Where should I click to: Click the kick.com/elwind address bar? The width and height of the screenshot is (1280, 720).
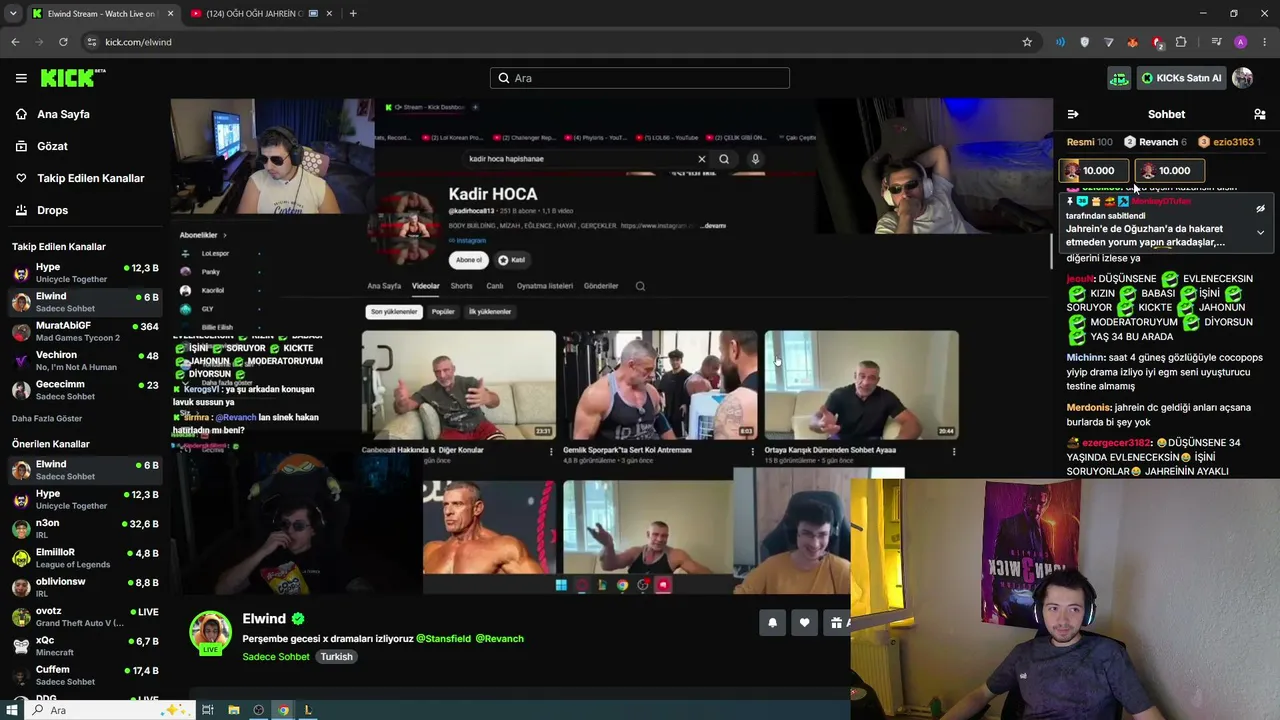[x=560, y=42]
